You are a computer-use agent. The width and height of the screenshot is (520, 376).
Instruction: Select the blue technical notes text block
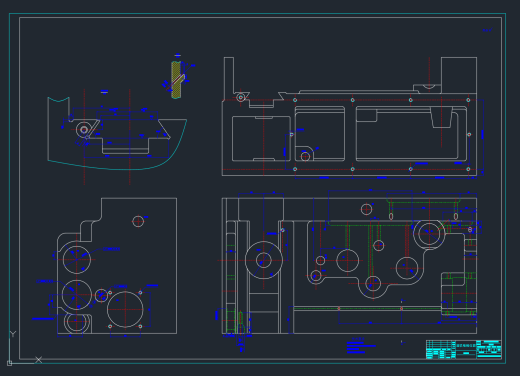(x=361, y=346)
